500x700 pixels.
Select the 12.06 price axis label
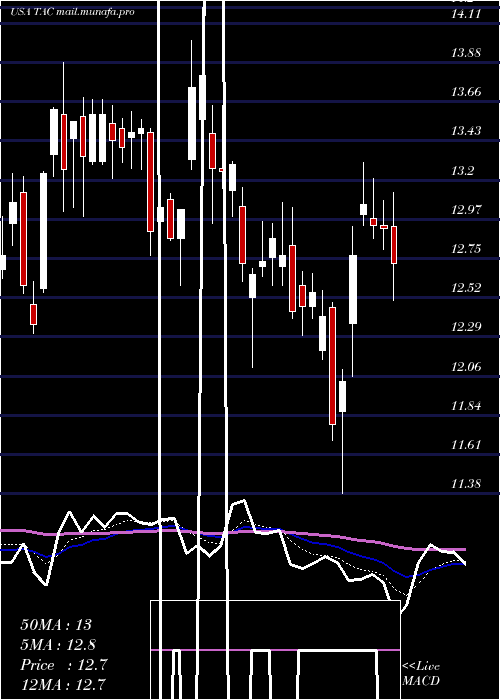[x=466, y=367]
